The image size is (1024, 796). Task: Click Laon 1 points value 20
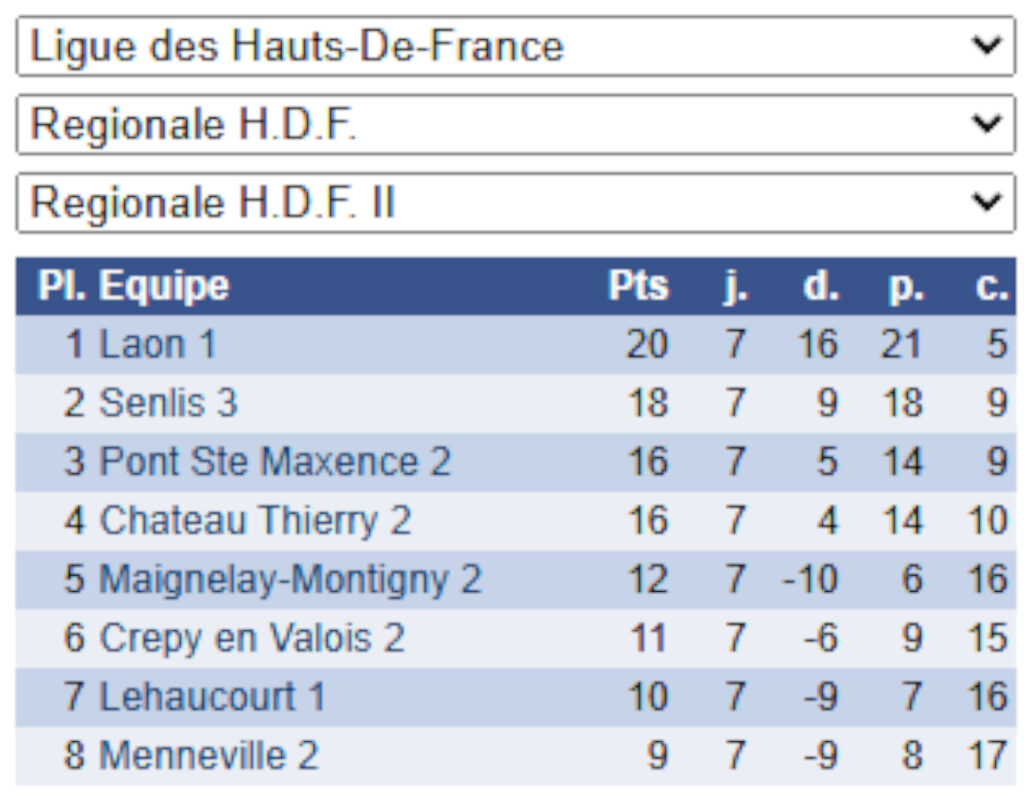coord(646,345)
